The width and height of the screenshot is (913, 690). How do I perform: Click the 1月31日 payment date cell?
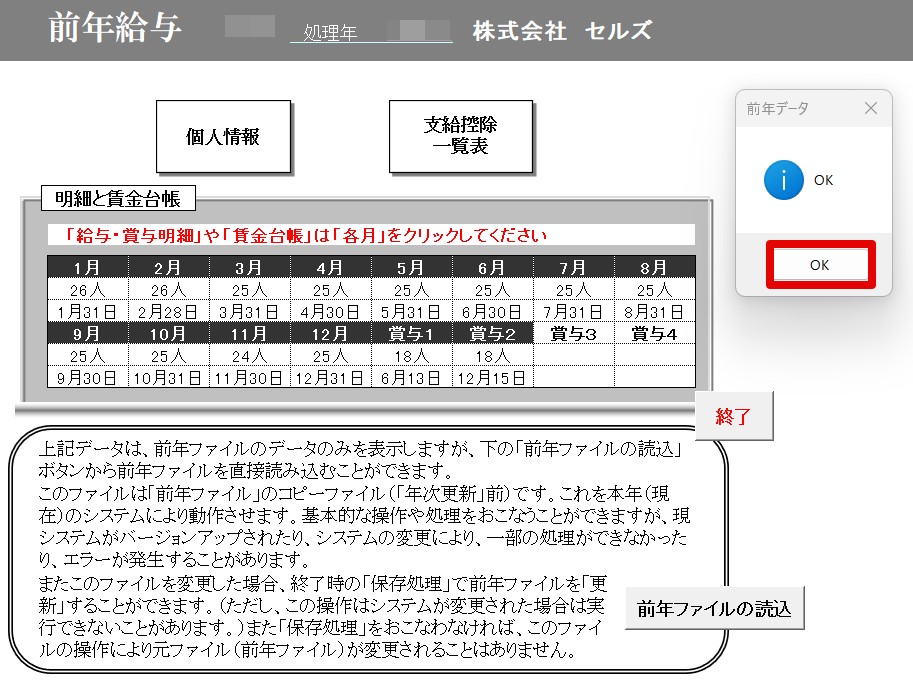87,312
